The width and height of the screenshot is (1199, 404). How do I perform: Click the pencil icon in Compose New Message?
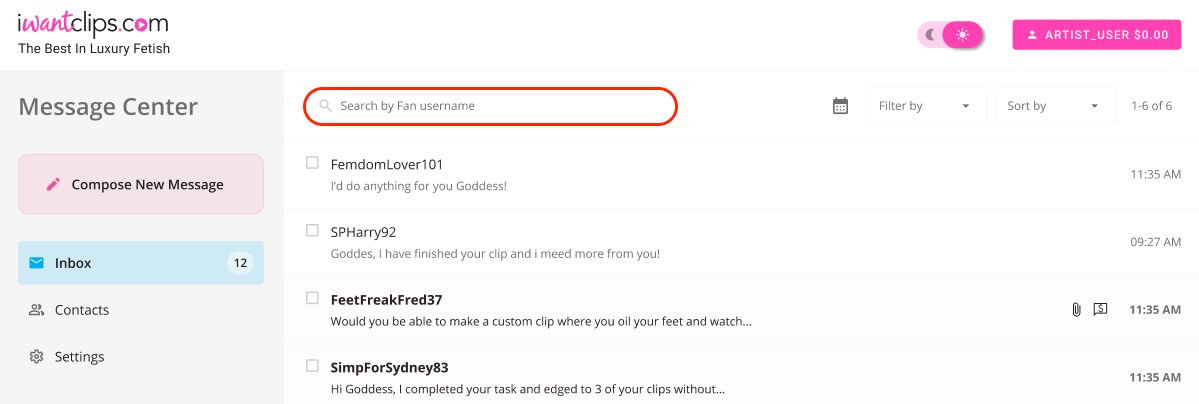click(x=53, y=184)
